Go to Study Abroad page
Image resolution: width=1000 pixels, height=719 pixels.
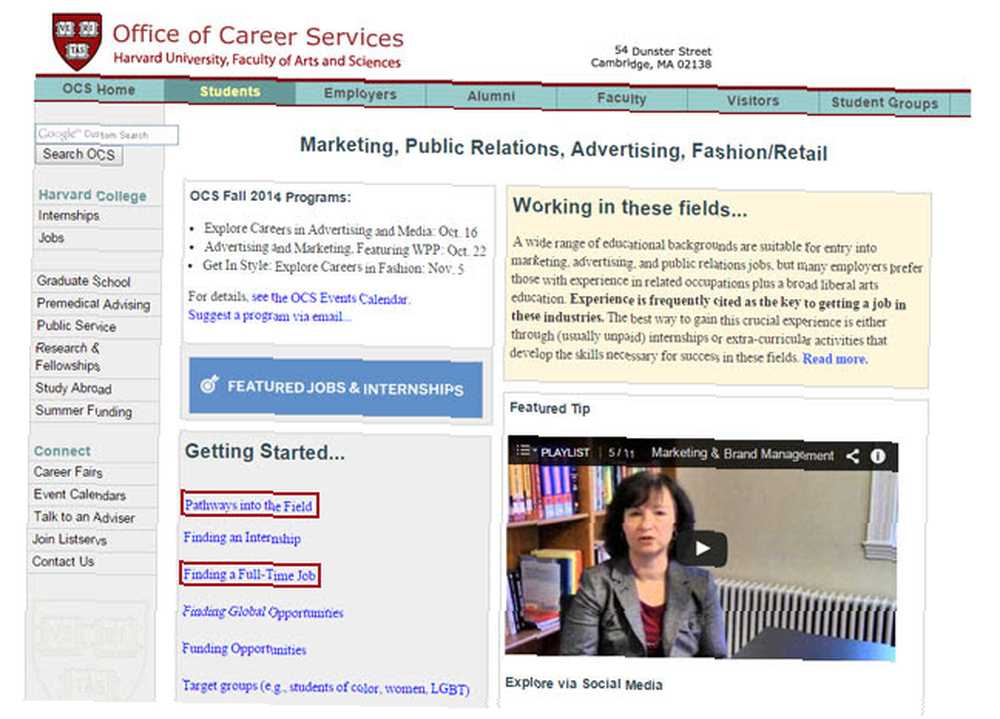click(73, 388)
